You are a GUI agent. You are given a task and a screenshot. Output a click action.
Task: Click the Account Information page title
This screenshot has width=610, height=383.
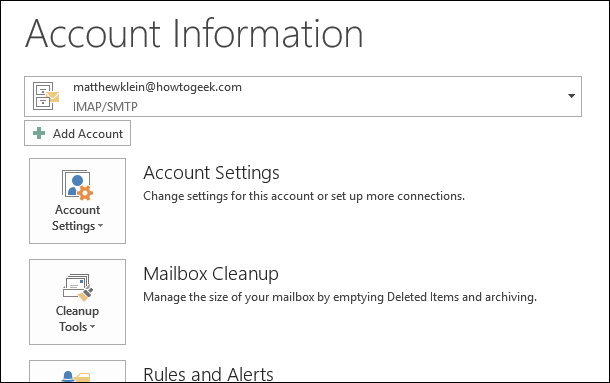[x=194, y=34]
